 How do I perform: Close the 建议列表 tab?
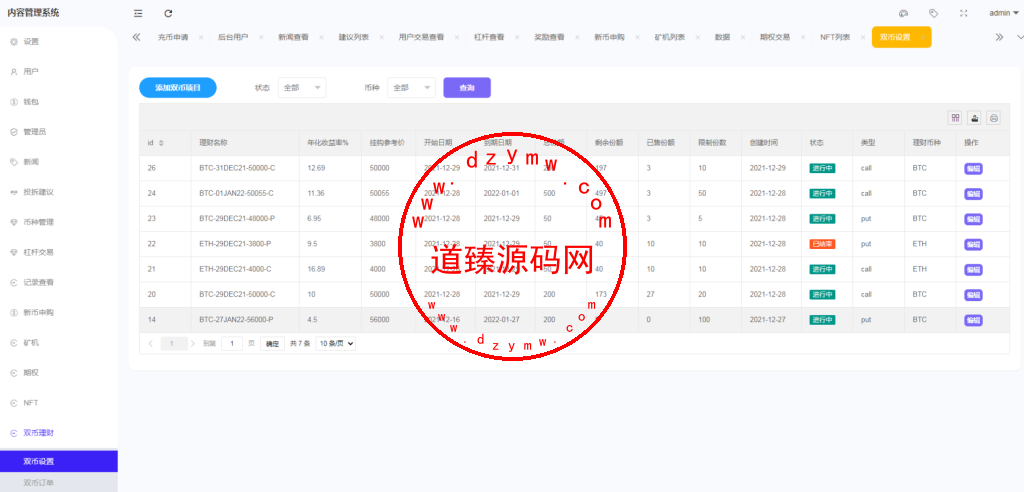(382, 37)
